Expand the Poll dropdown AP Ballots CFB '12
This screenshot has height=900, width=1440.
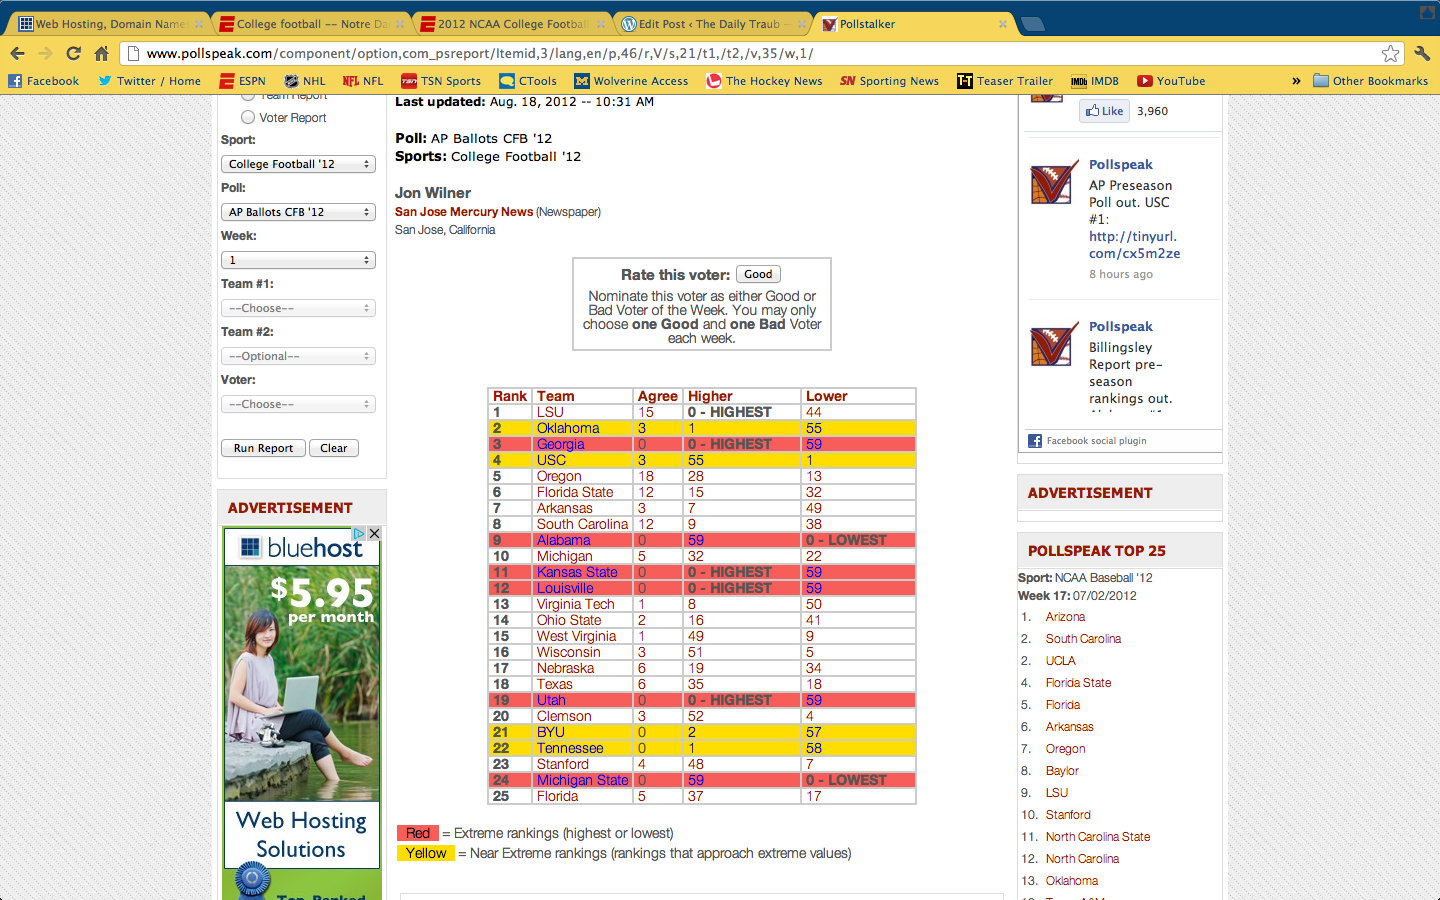(x=298, y=212)
